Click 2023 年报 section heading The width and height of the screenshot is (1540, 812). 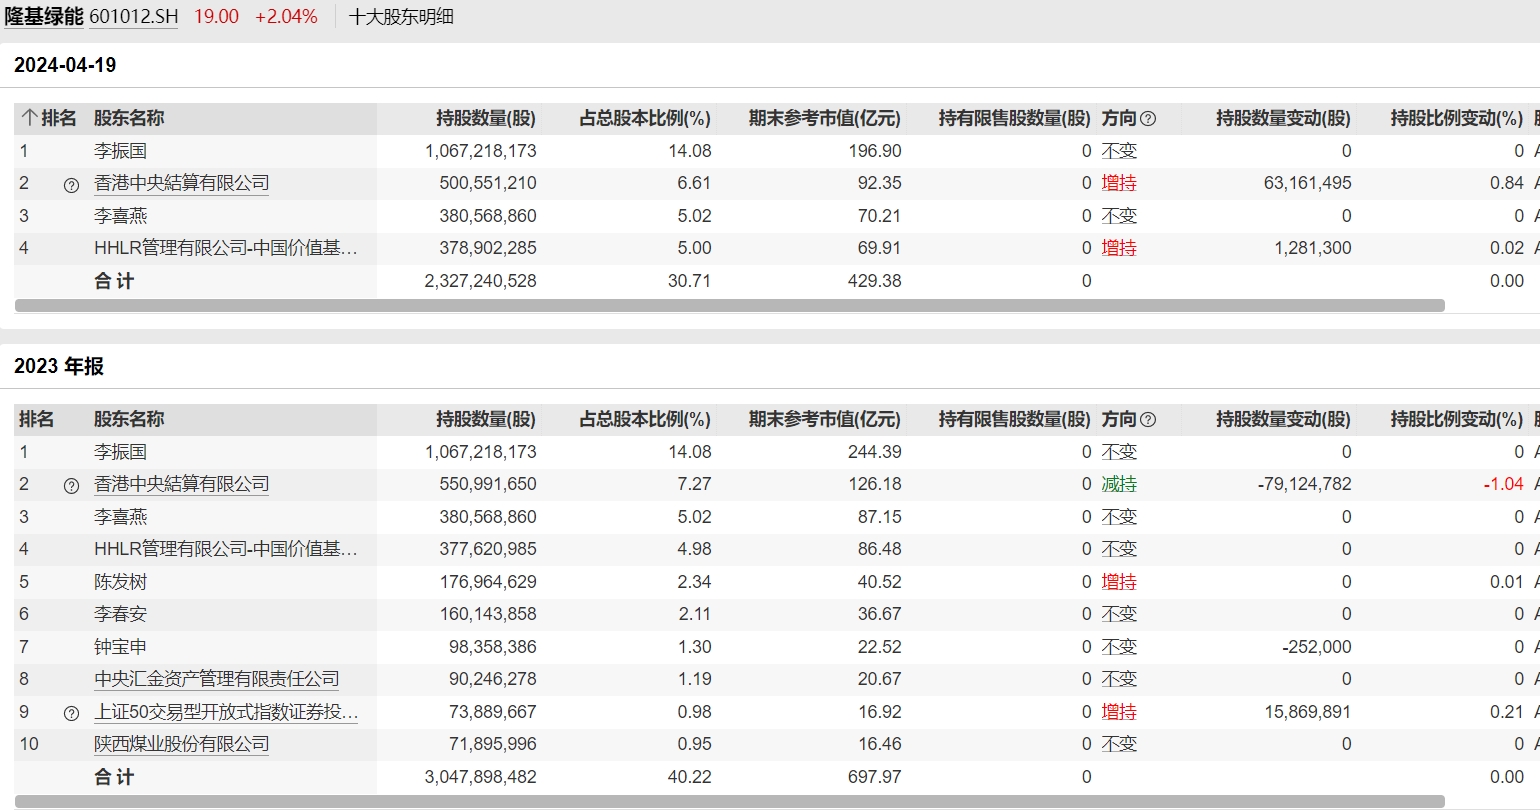59,366
